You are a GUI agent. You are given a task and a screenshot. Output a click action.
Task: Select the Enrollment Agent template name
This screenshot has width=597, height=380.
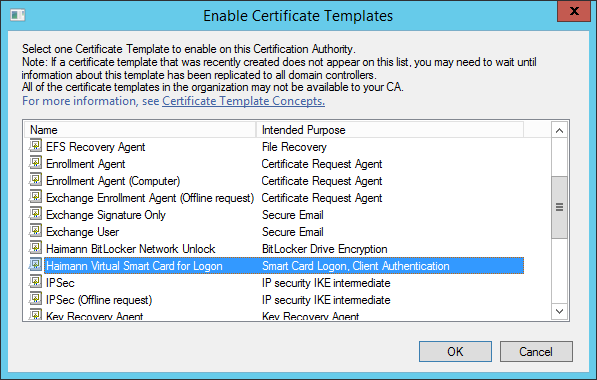click(86, 164)
